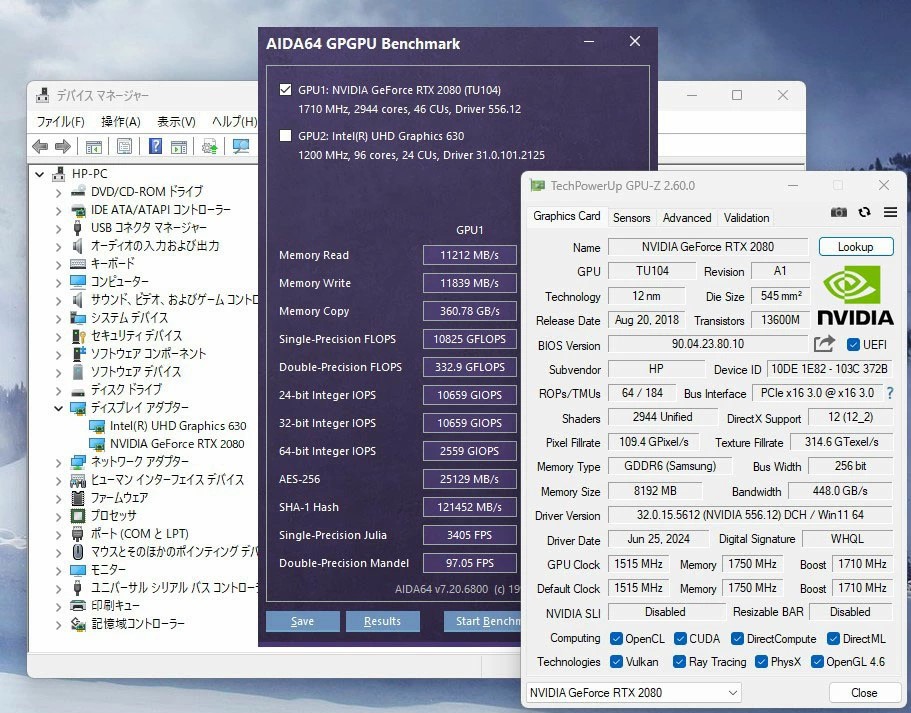Expand the ディスク ドライブ node
The image size is (911, 713).
58,390
